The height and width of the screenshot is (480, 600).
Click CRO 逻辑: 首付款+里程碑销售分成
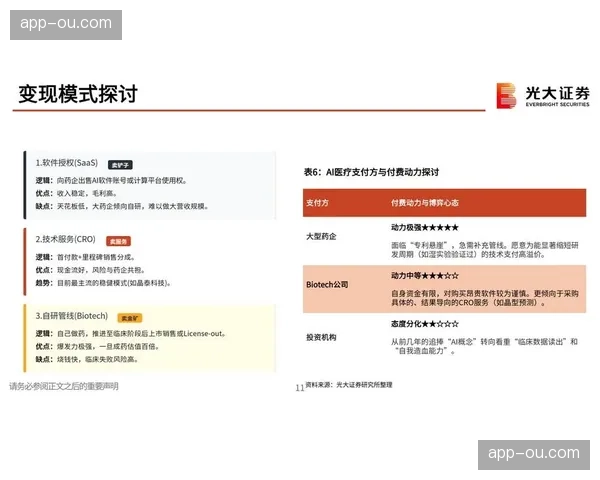click(x=85, y=257)
